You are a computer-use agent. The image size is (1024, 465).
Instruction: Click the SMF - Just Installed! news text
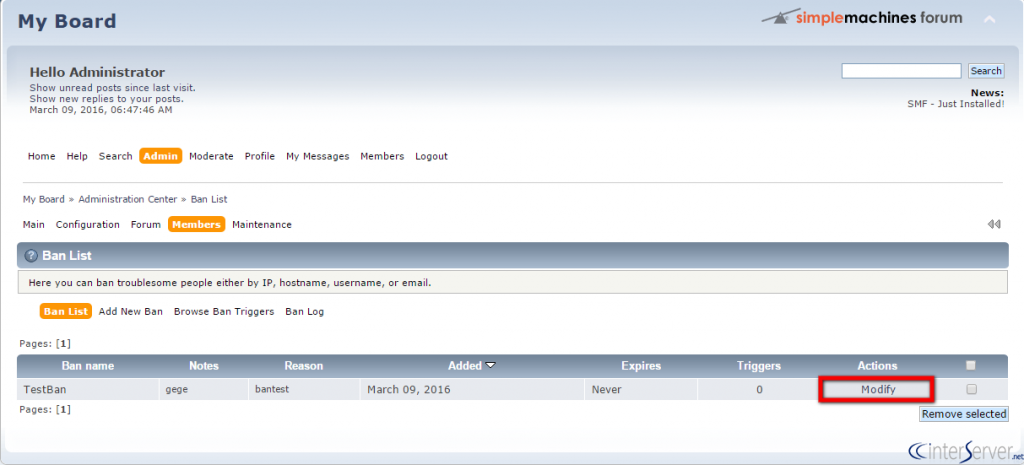955,104
